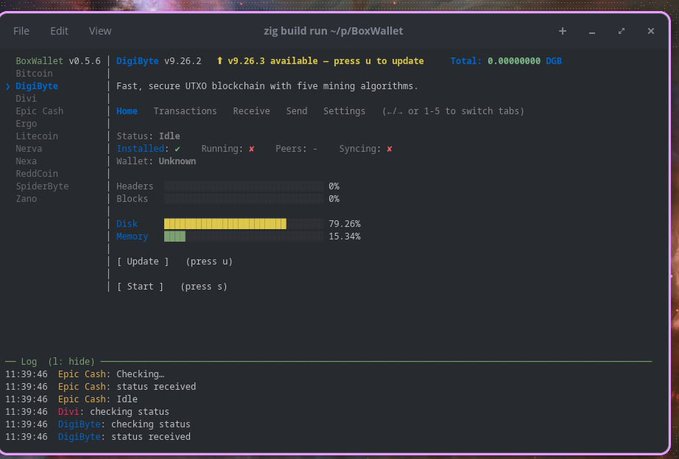Switch to the Send tab
679x459 pixels.
pyautogui.click(x=297, y=111)
